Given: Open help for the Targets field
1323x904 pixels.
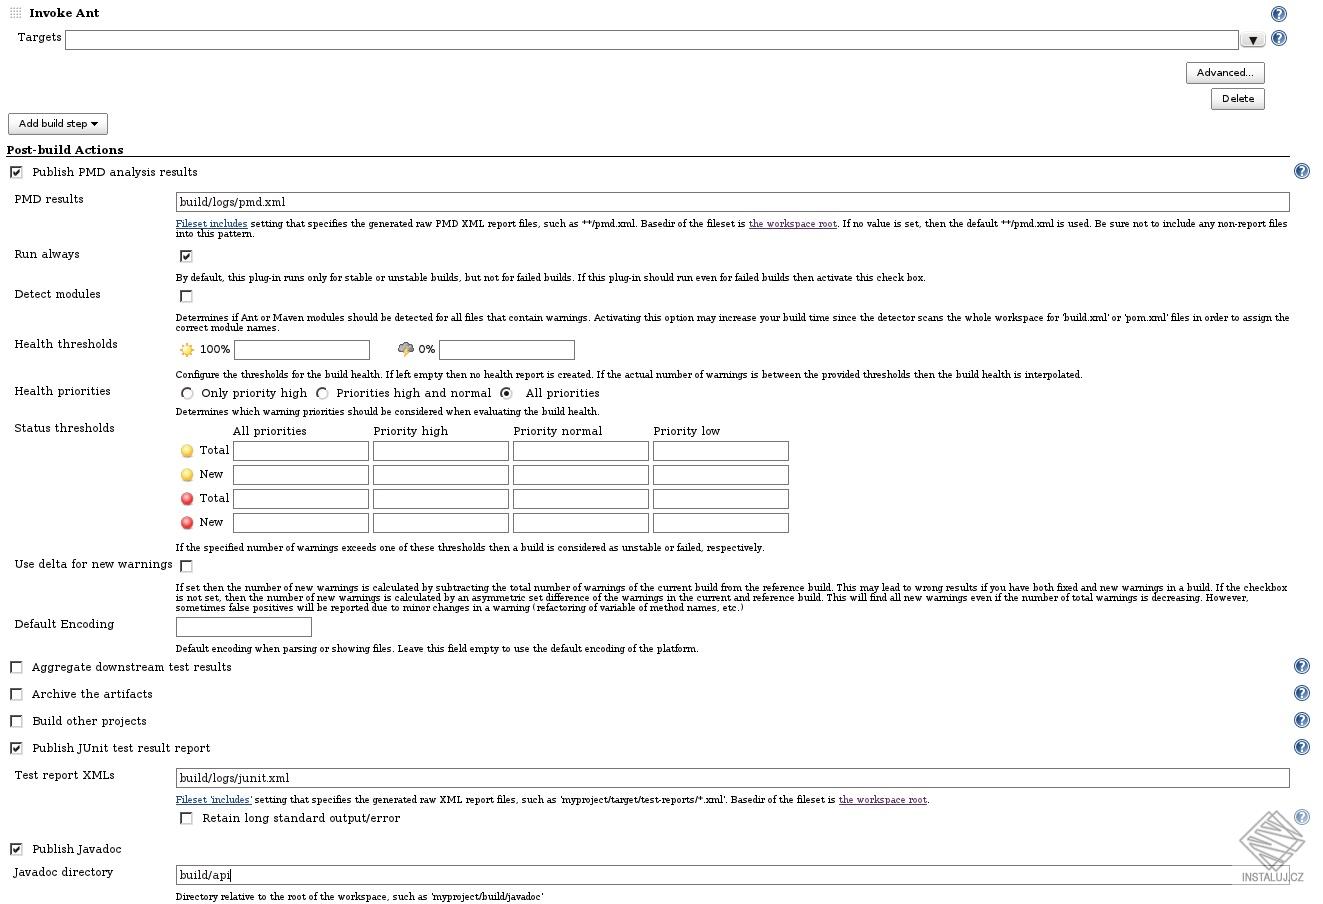Looking at the screenshot, I should coord(1278,39).
